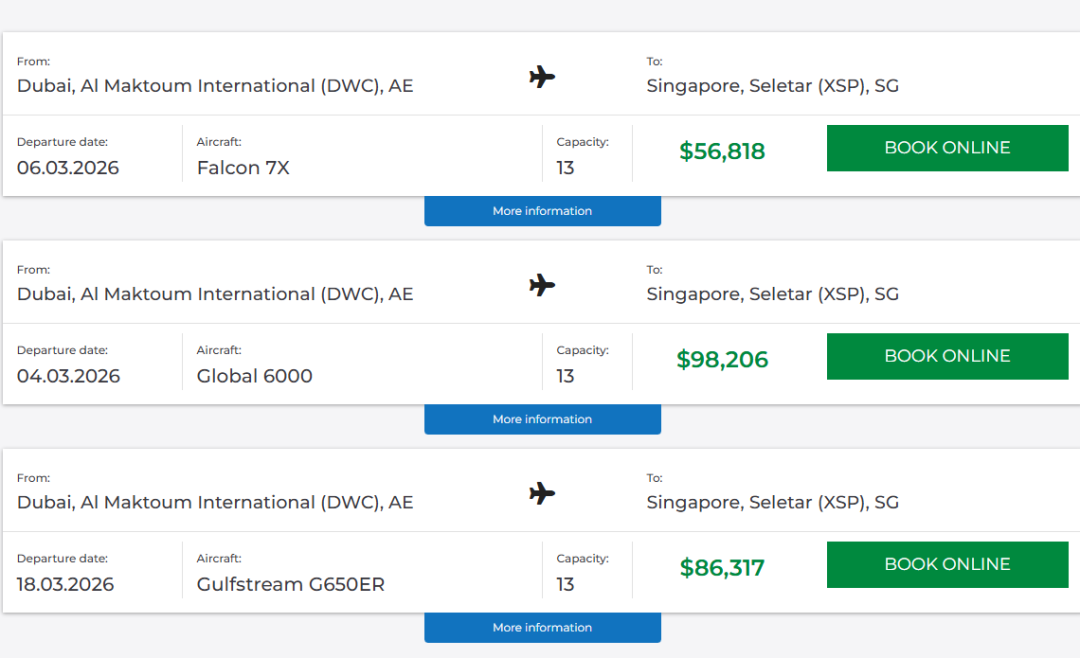Expand More information under Gulfstream G650ER flight

coord(542,627)
